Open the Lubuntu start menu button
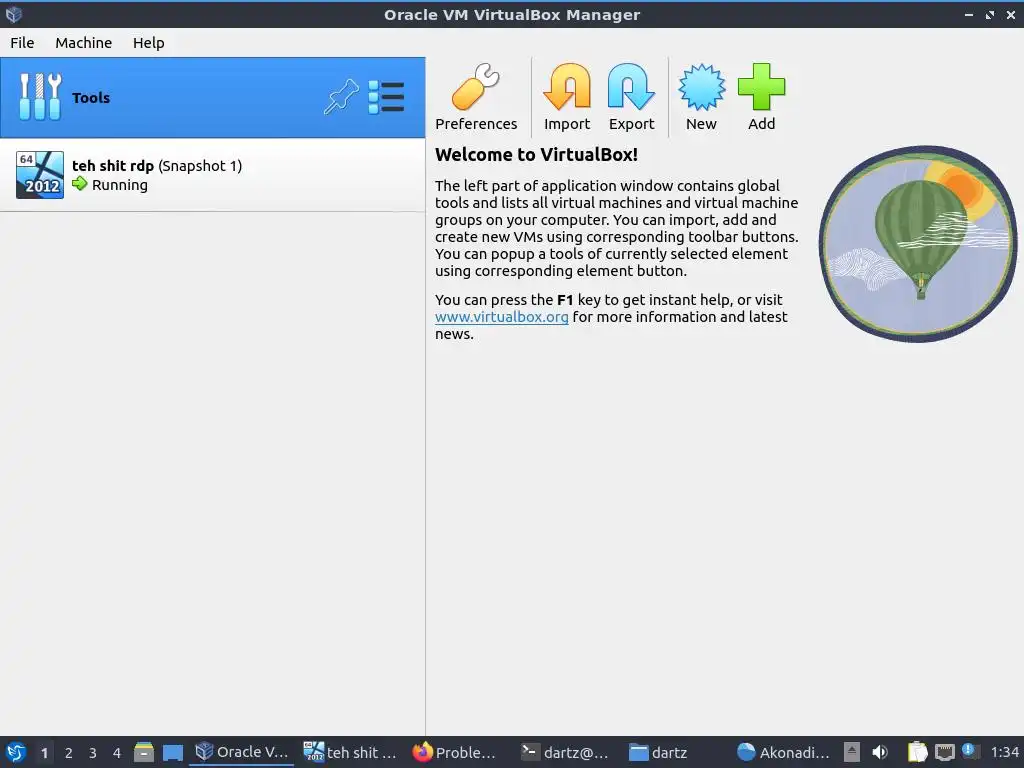The image size is (1024, 768). 15,752
